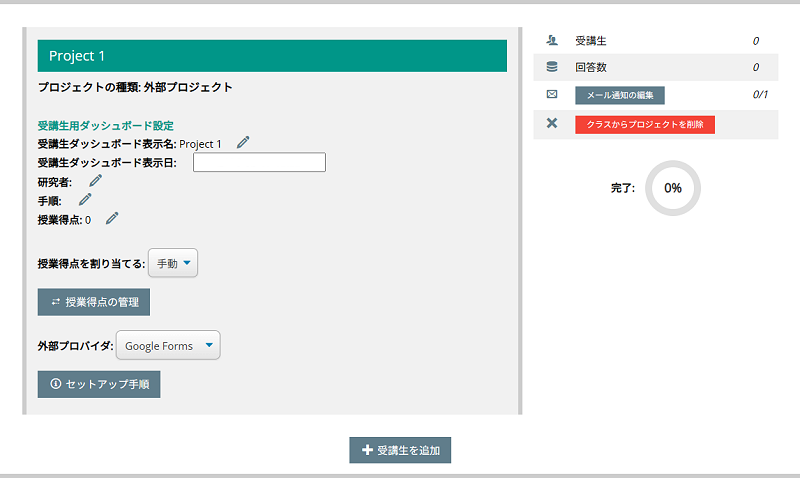The image size is (800, 478).
Task: Edit 手順 using its pencil icon
Action: 85,200
